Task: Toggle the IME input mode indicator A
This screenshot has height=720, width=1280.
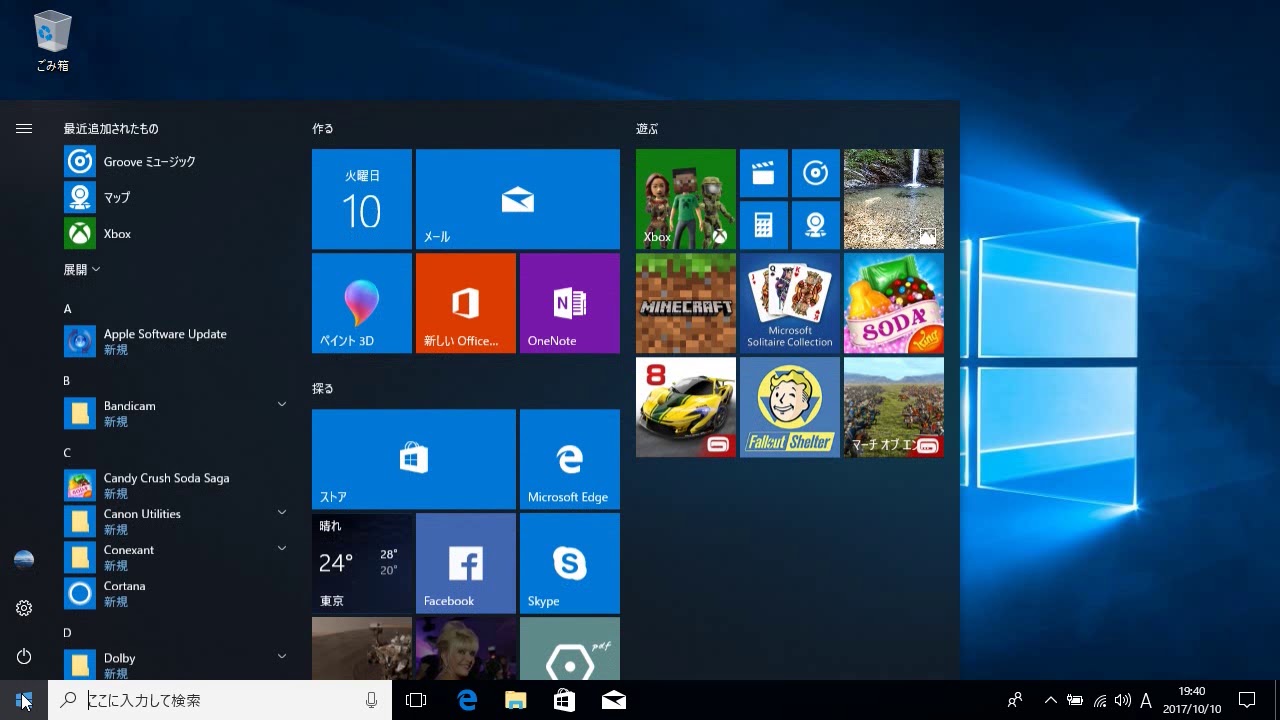Action: pyautogui.click(x=1146, y=700)
